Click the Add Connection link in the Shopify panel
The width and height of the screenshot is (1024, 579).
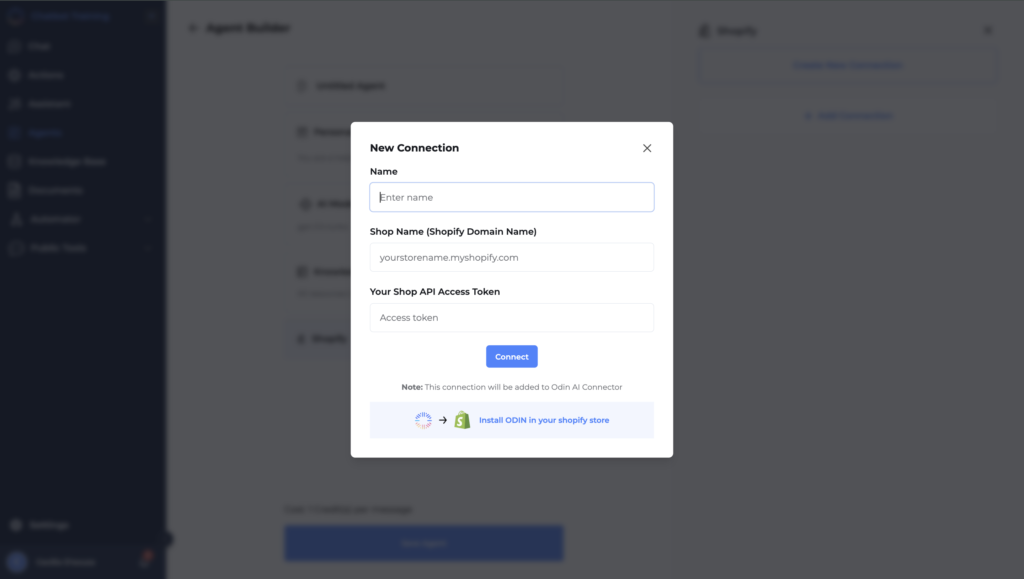pos(846,115)
